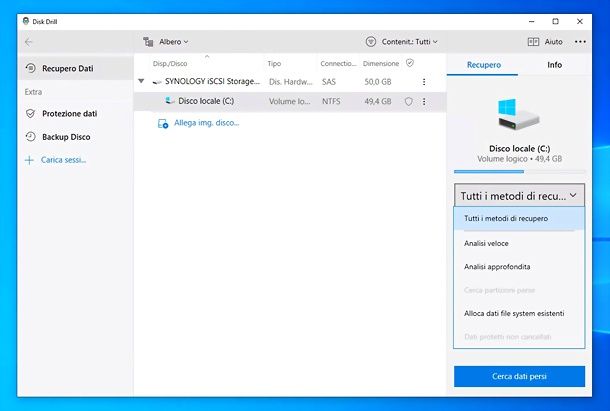The height and width of the screenshot is (411, 610).
Task: Choose Tutti i metodi di recupero option
Action: pyautogui.click(x=519, y=218)
